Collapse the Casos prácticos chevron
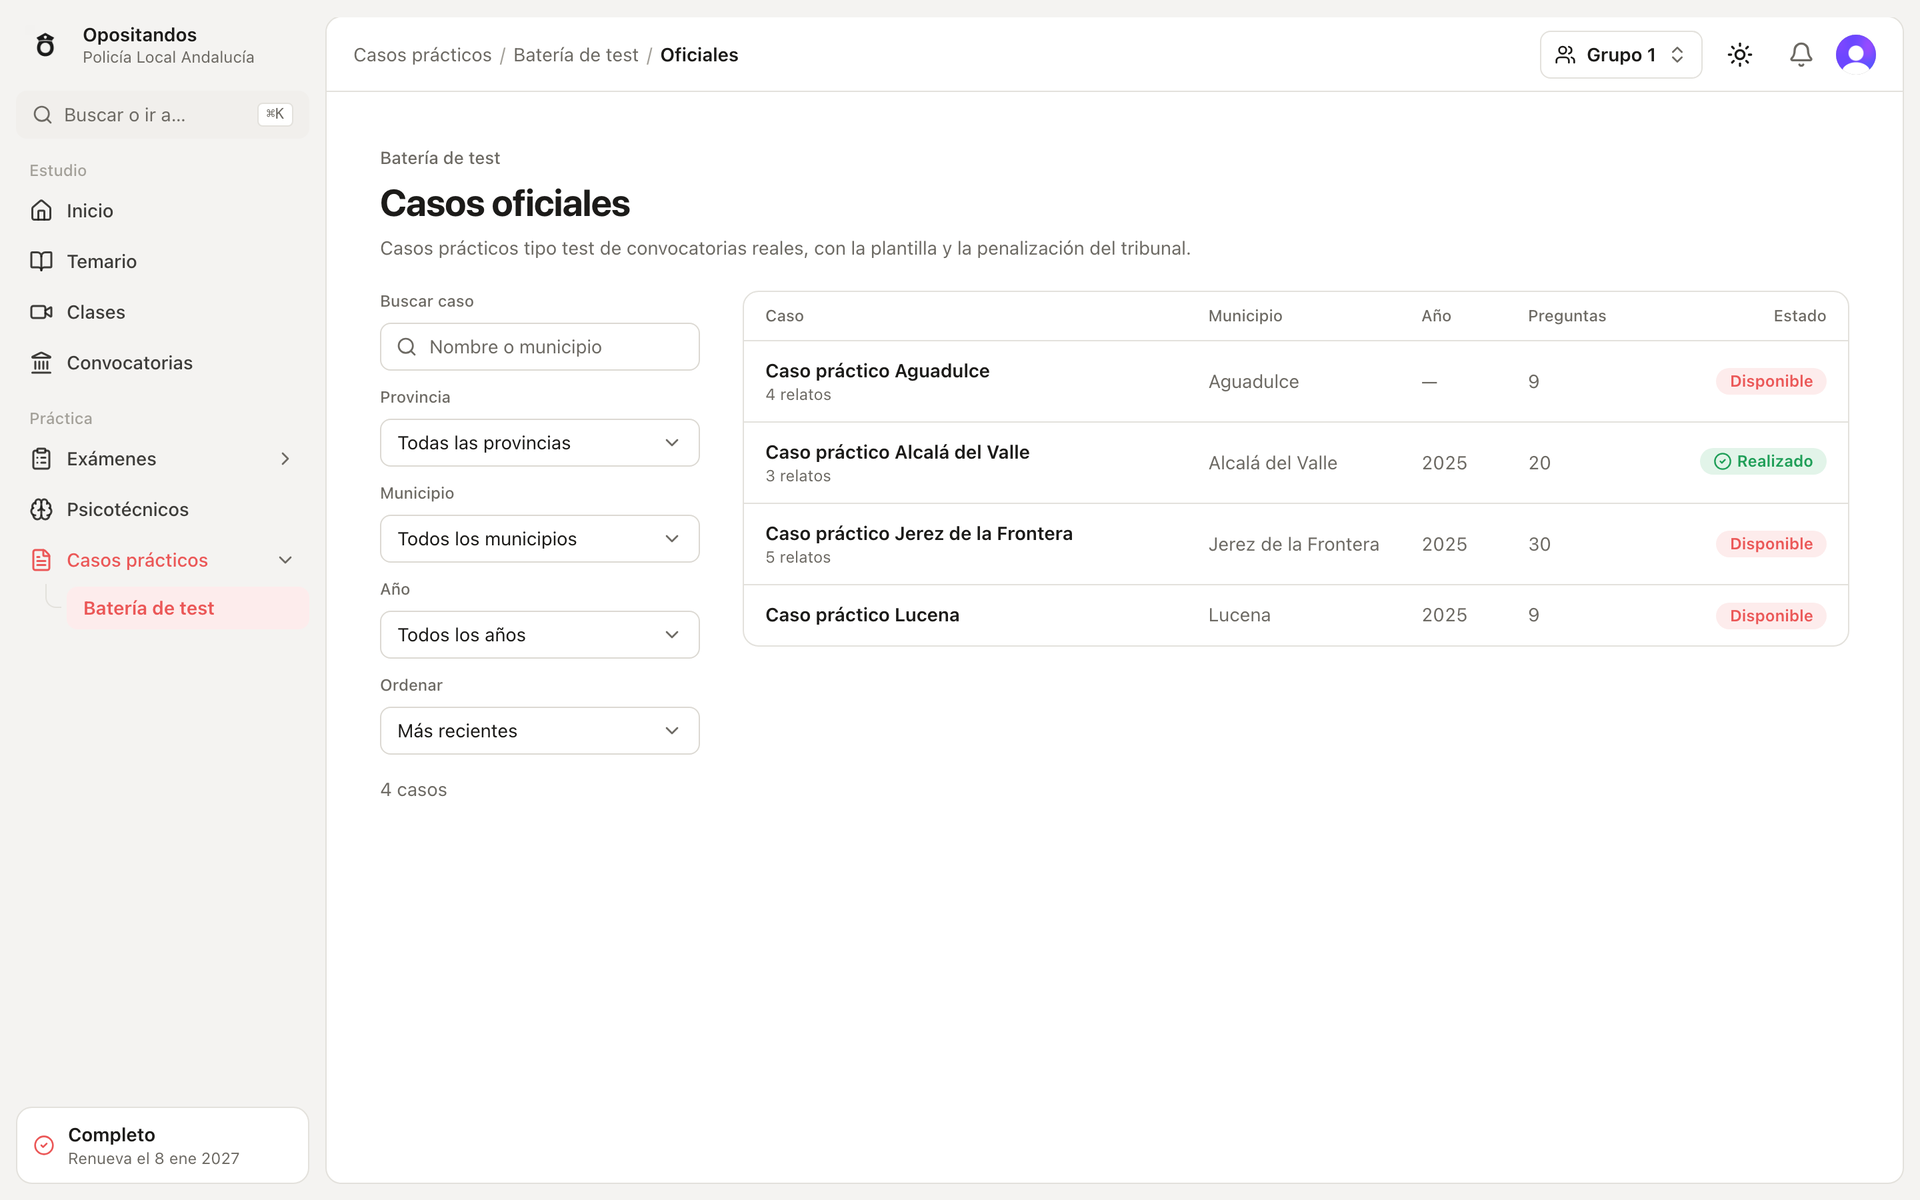The width and height of the screenshot is (1920, 1200). coord(285,560)
